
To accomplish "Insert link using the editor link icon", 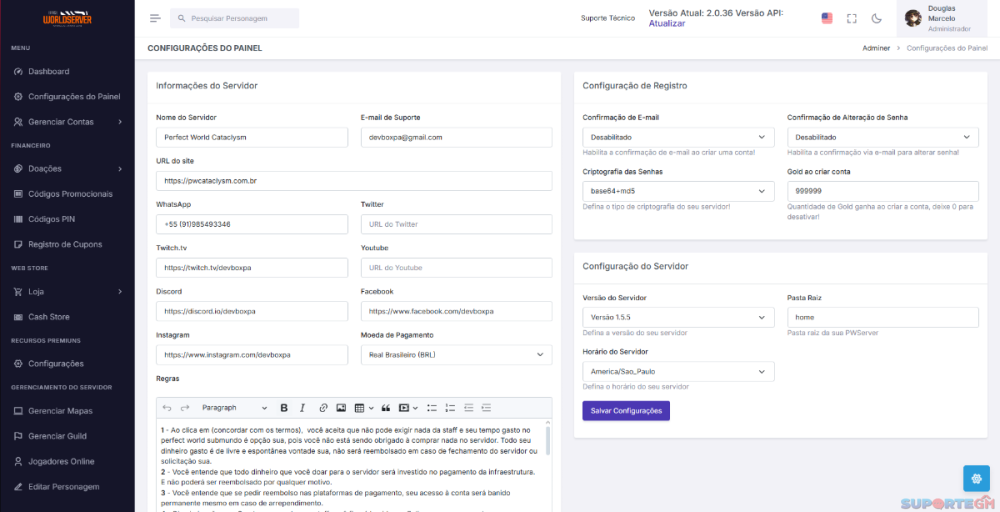I will [x=323, y=408].
